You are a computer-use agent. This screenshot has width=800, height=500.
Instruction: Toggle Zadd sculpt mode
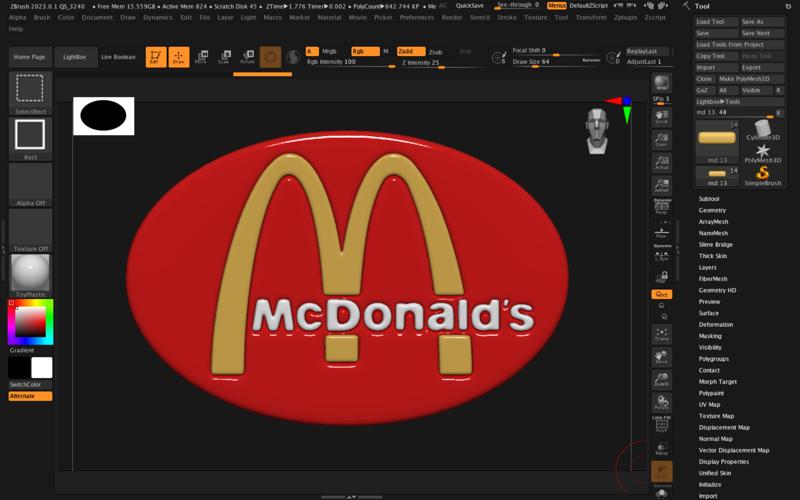(411, 52)
